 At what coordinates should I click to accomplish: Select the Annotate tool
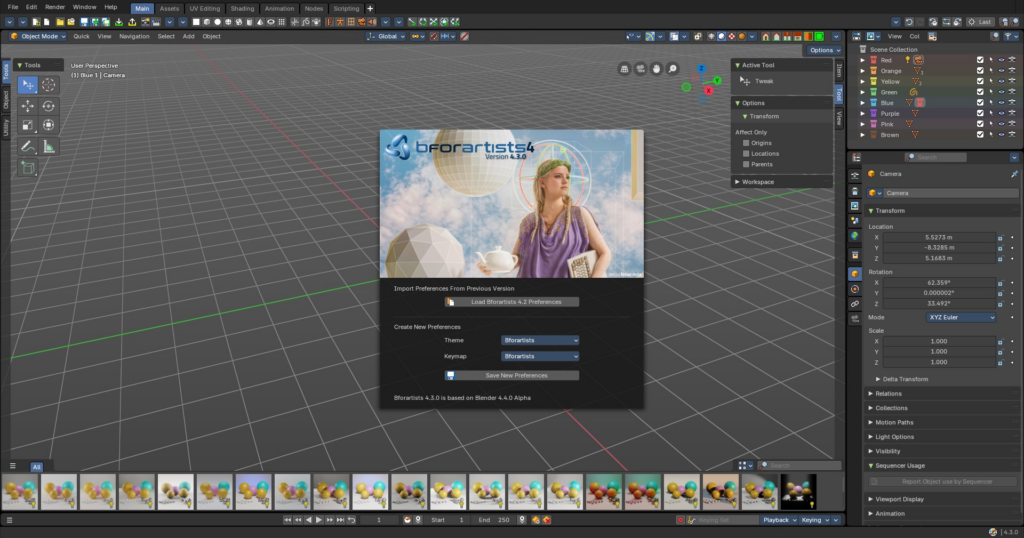[x=27, y=146]
